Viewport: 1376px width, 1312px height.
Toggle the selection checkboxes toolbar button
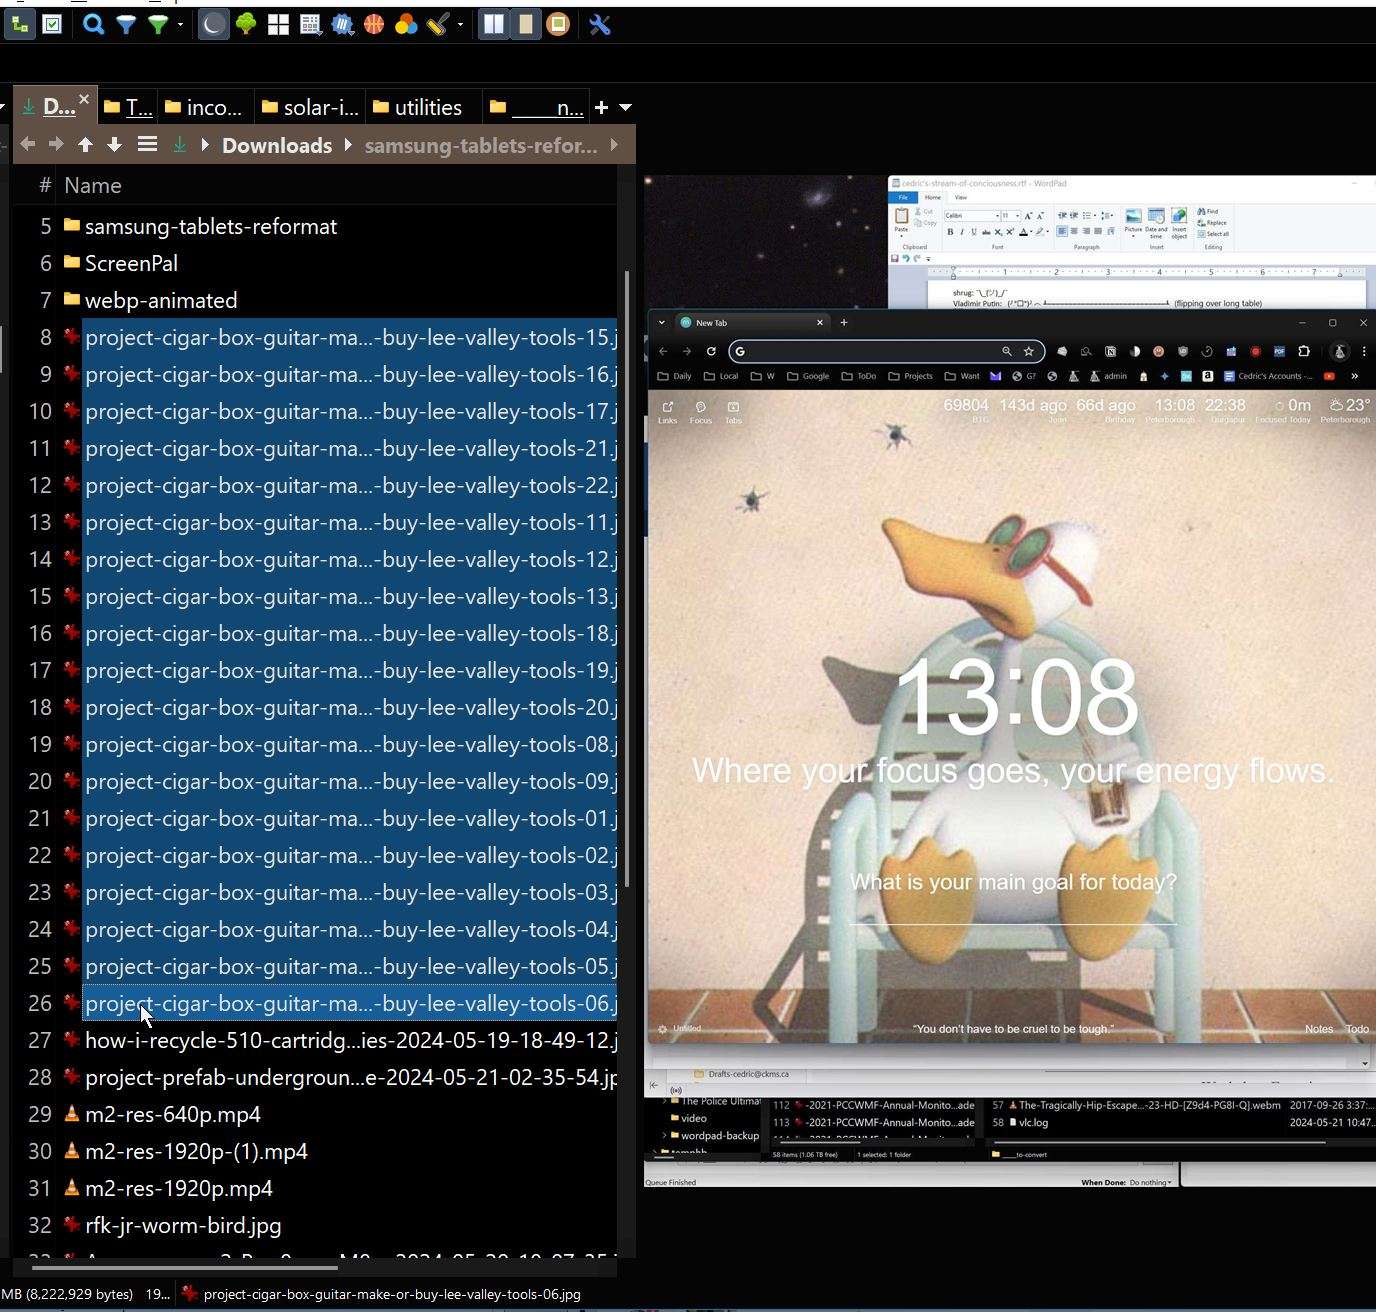coord(52,25)
